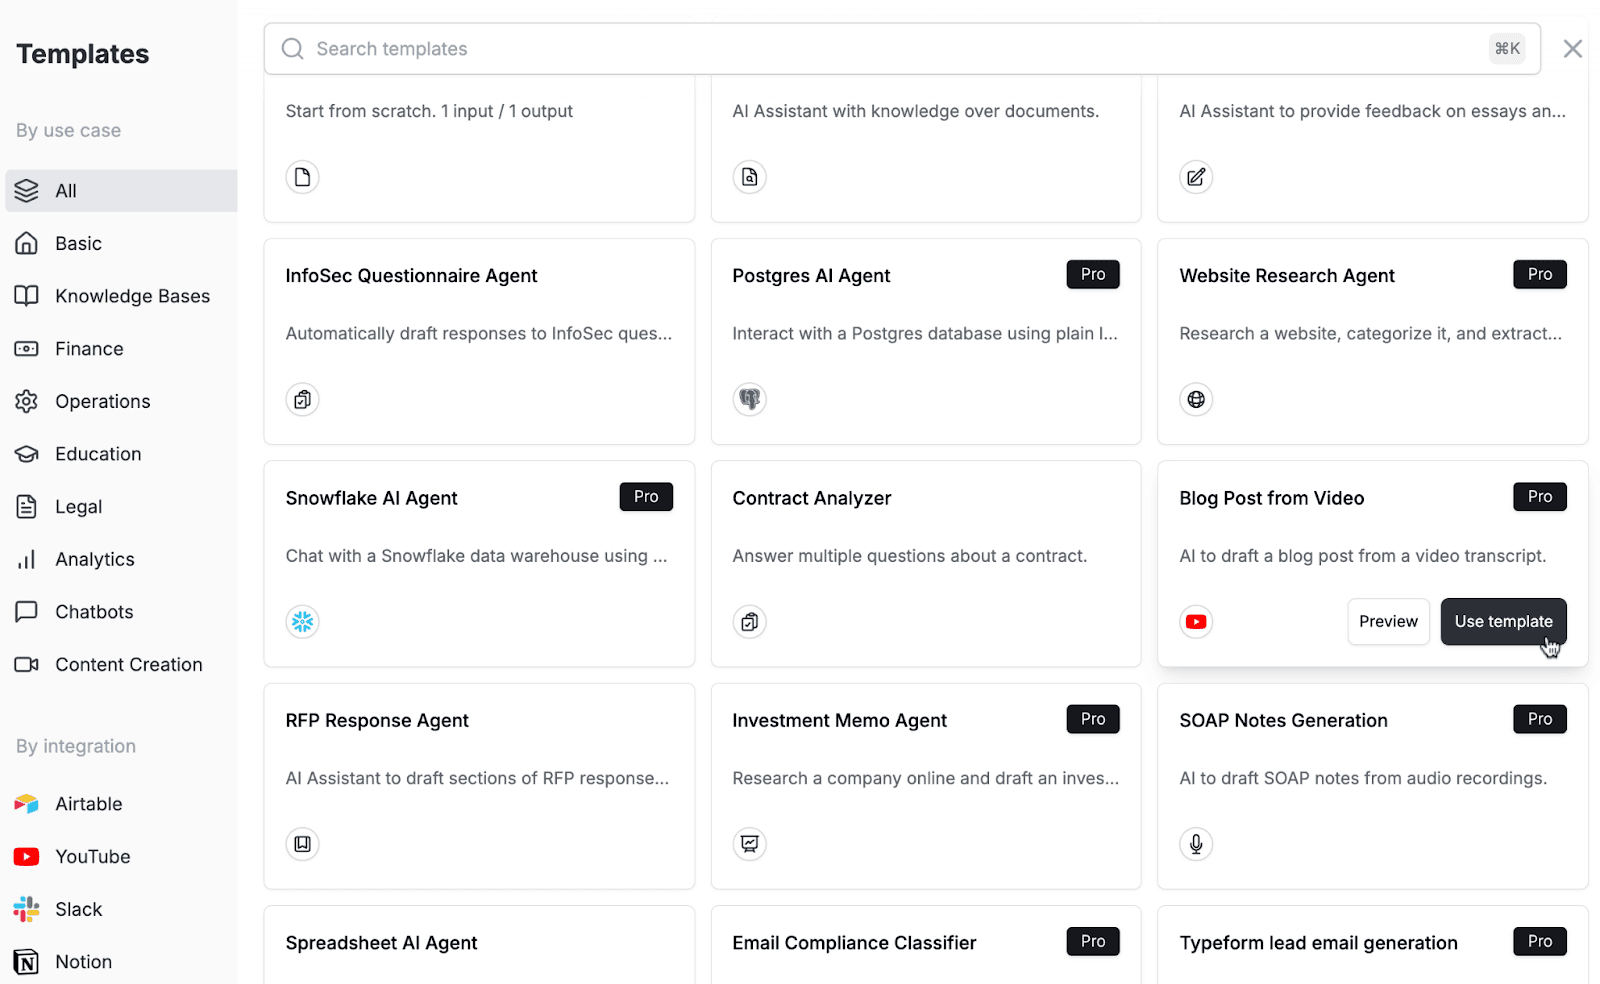Close the templates dialog
The image size is (1600, 984).
pos(1572,49)
